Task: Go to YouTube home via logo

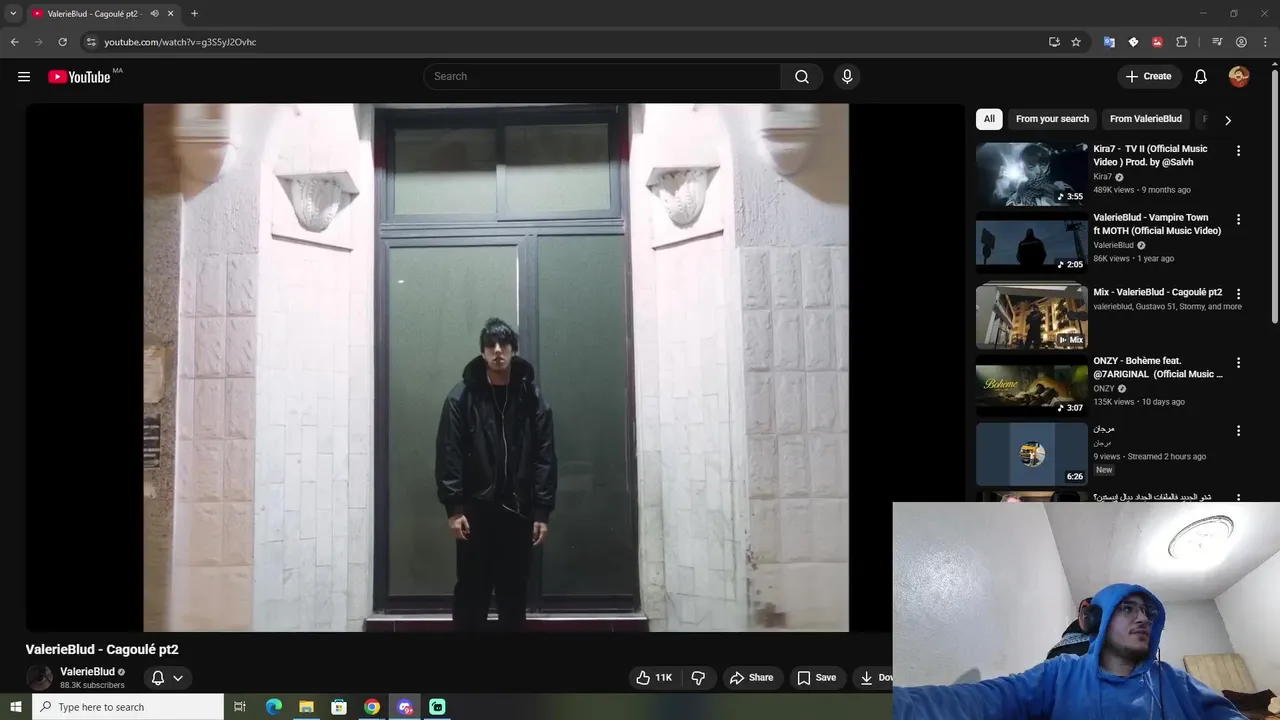Action: click(79, 77)
